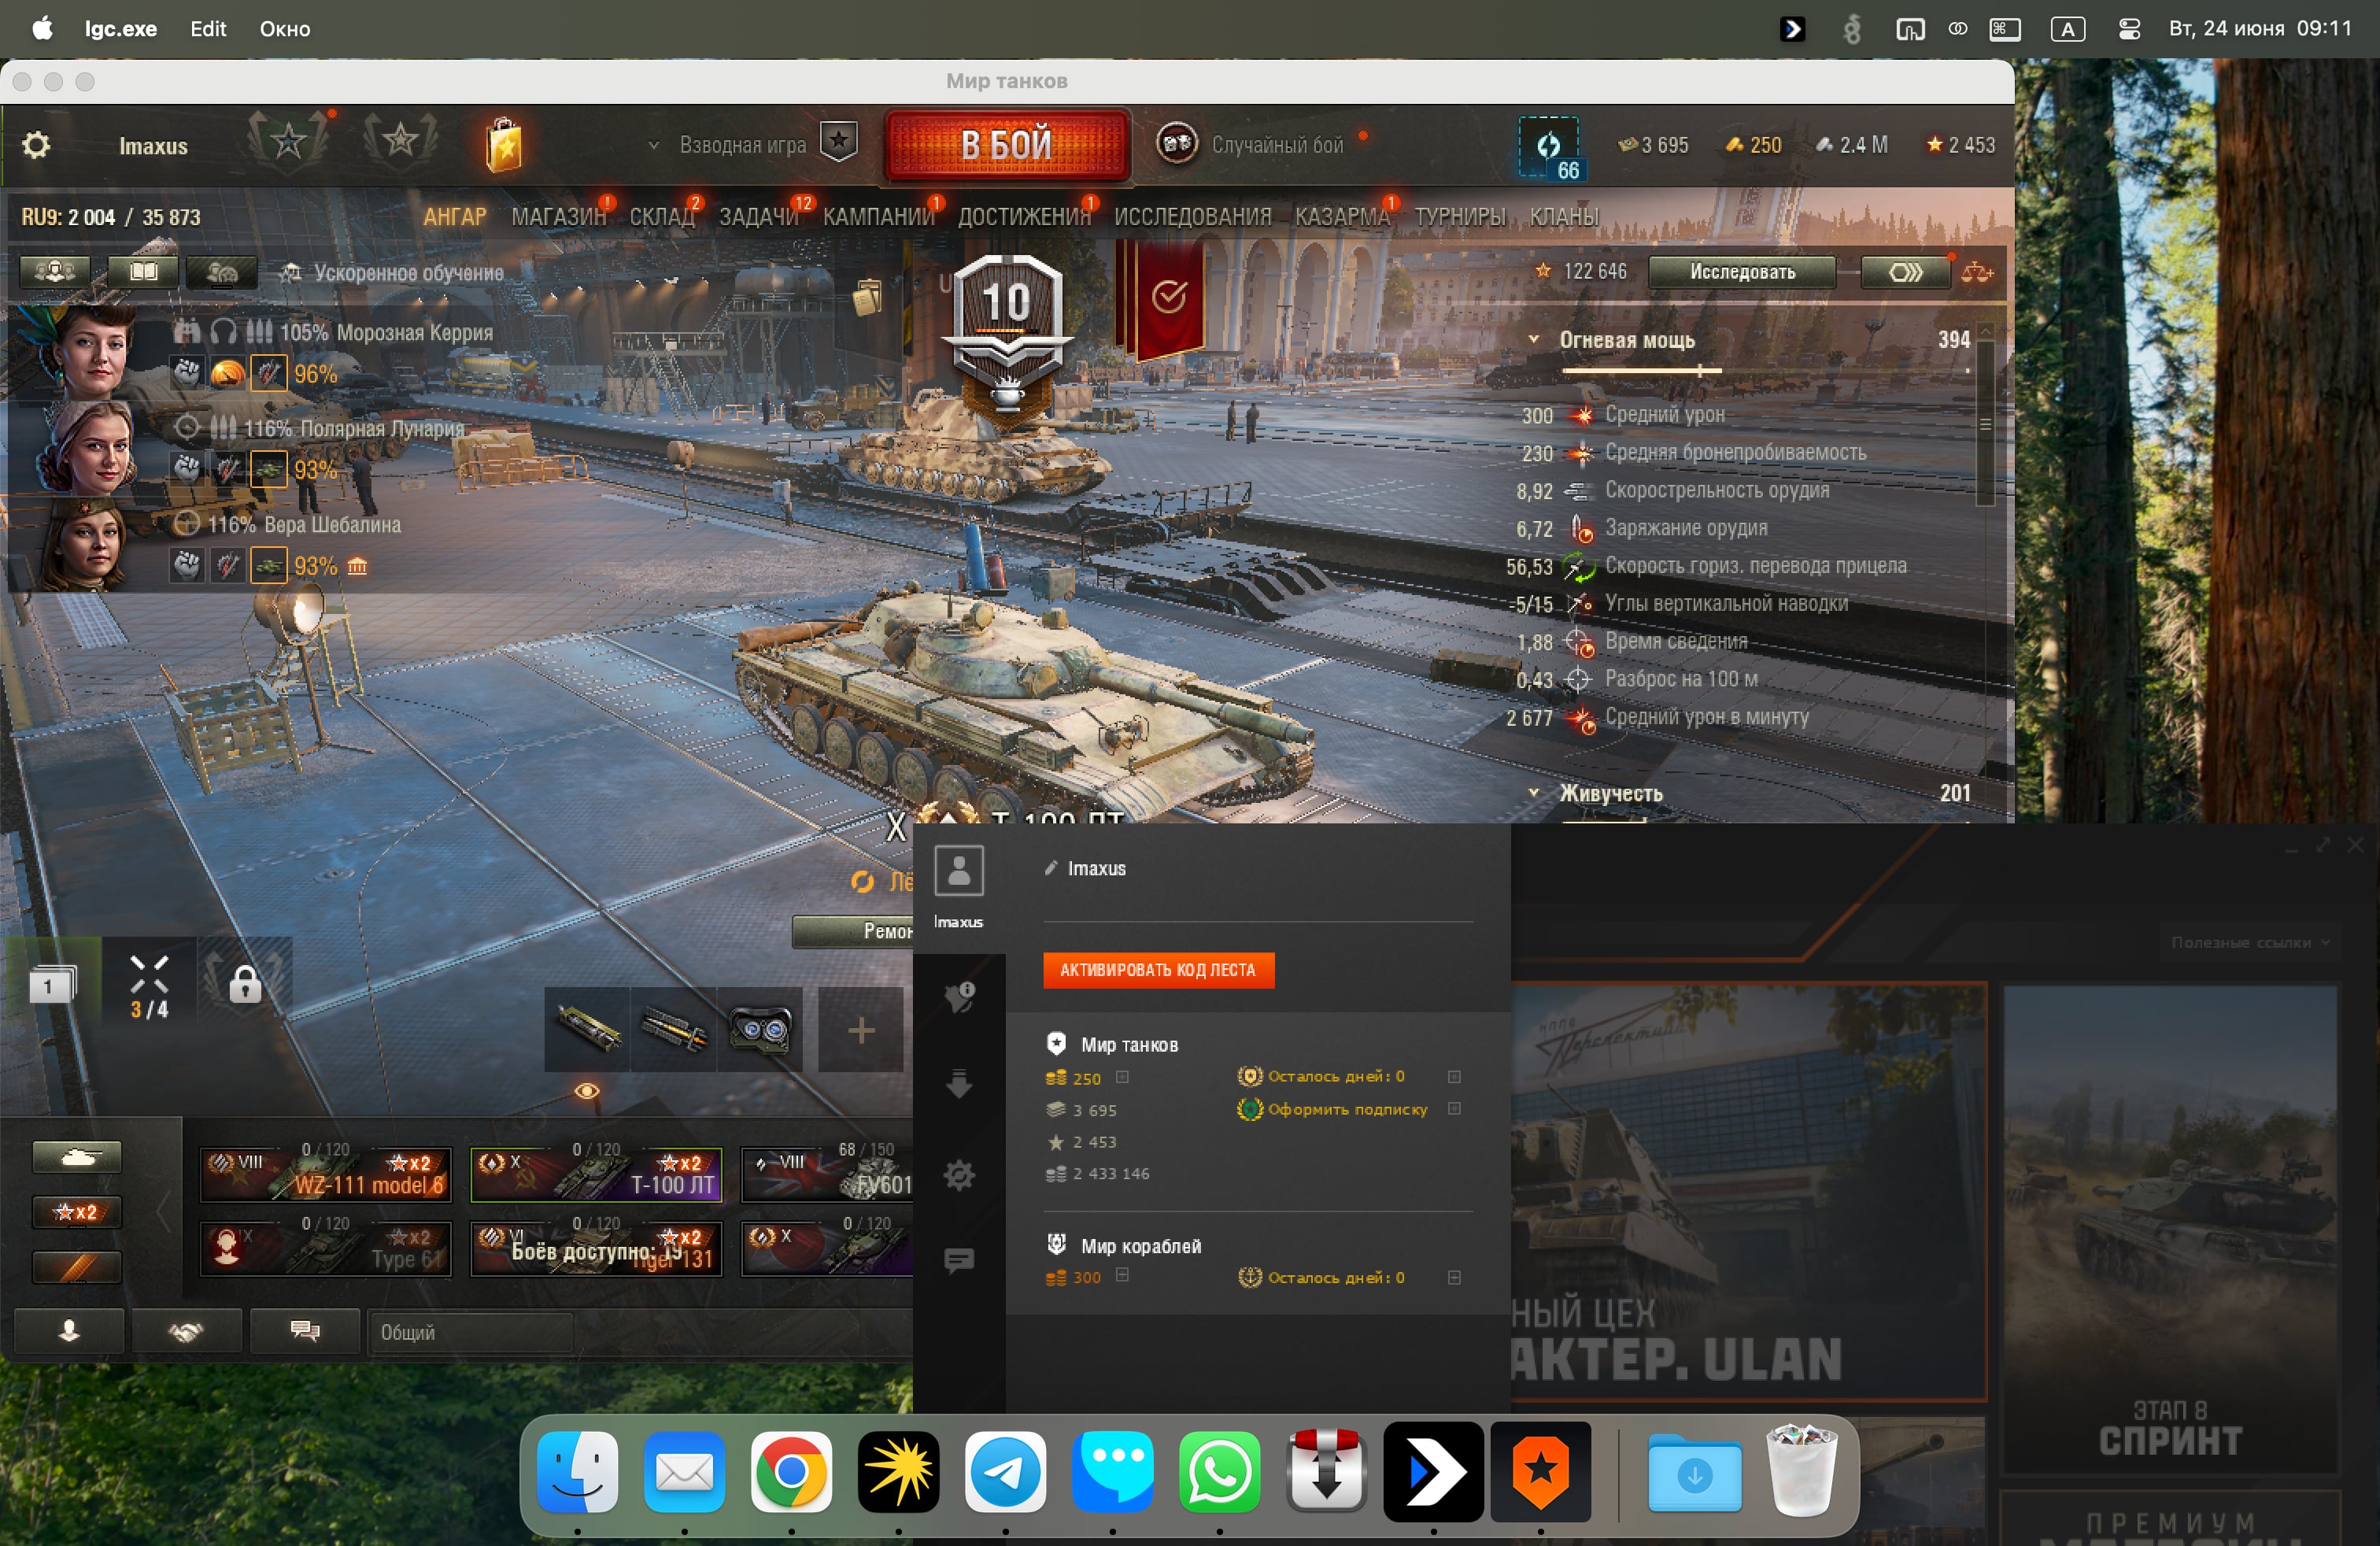This screenshot has width=2380, height=1546.
Task: Open the СКЛАД tab
Action: click(x=661, y=217)
